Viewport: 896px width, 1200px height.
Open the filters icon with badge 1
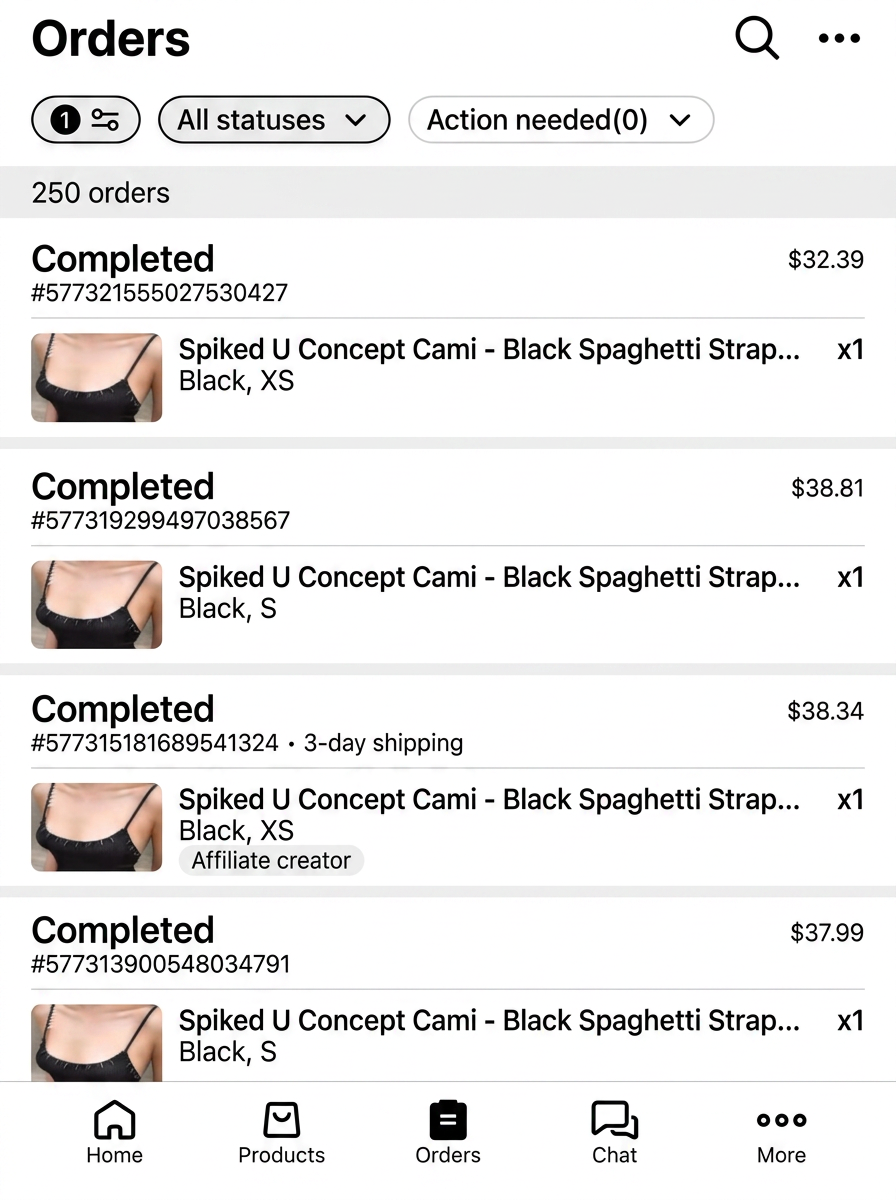pos(85,119)
